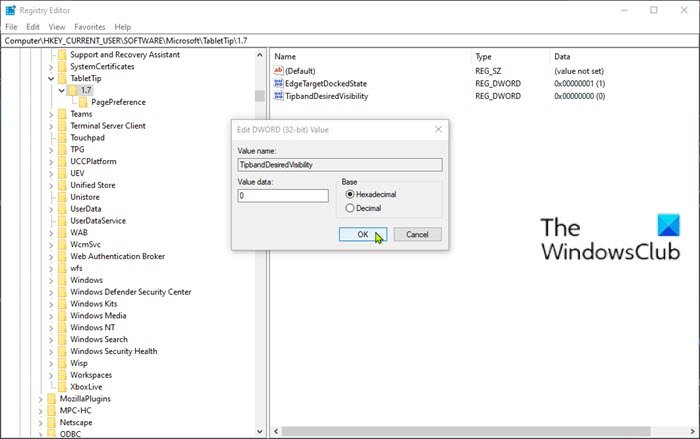Click the (Default) string value icon

pos(278,71)
